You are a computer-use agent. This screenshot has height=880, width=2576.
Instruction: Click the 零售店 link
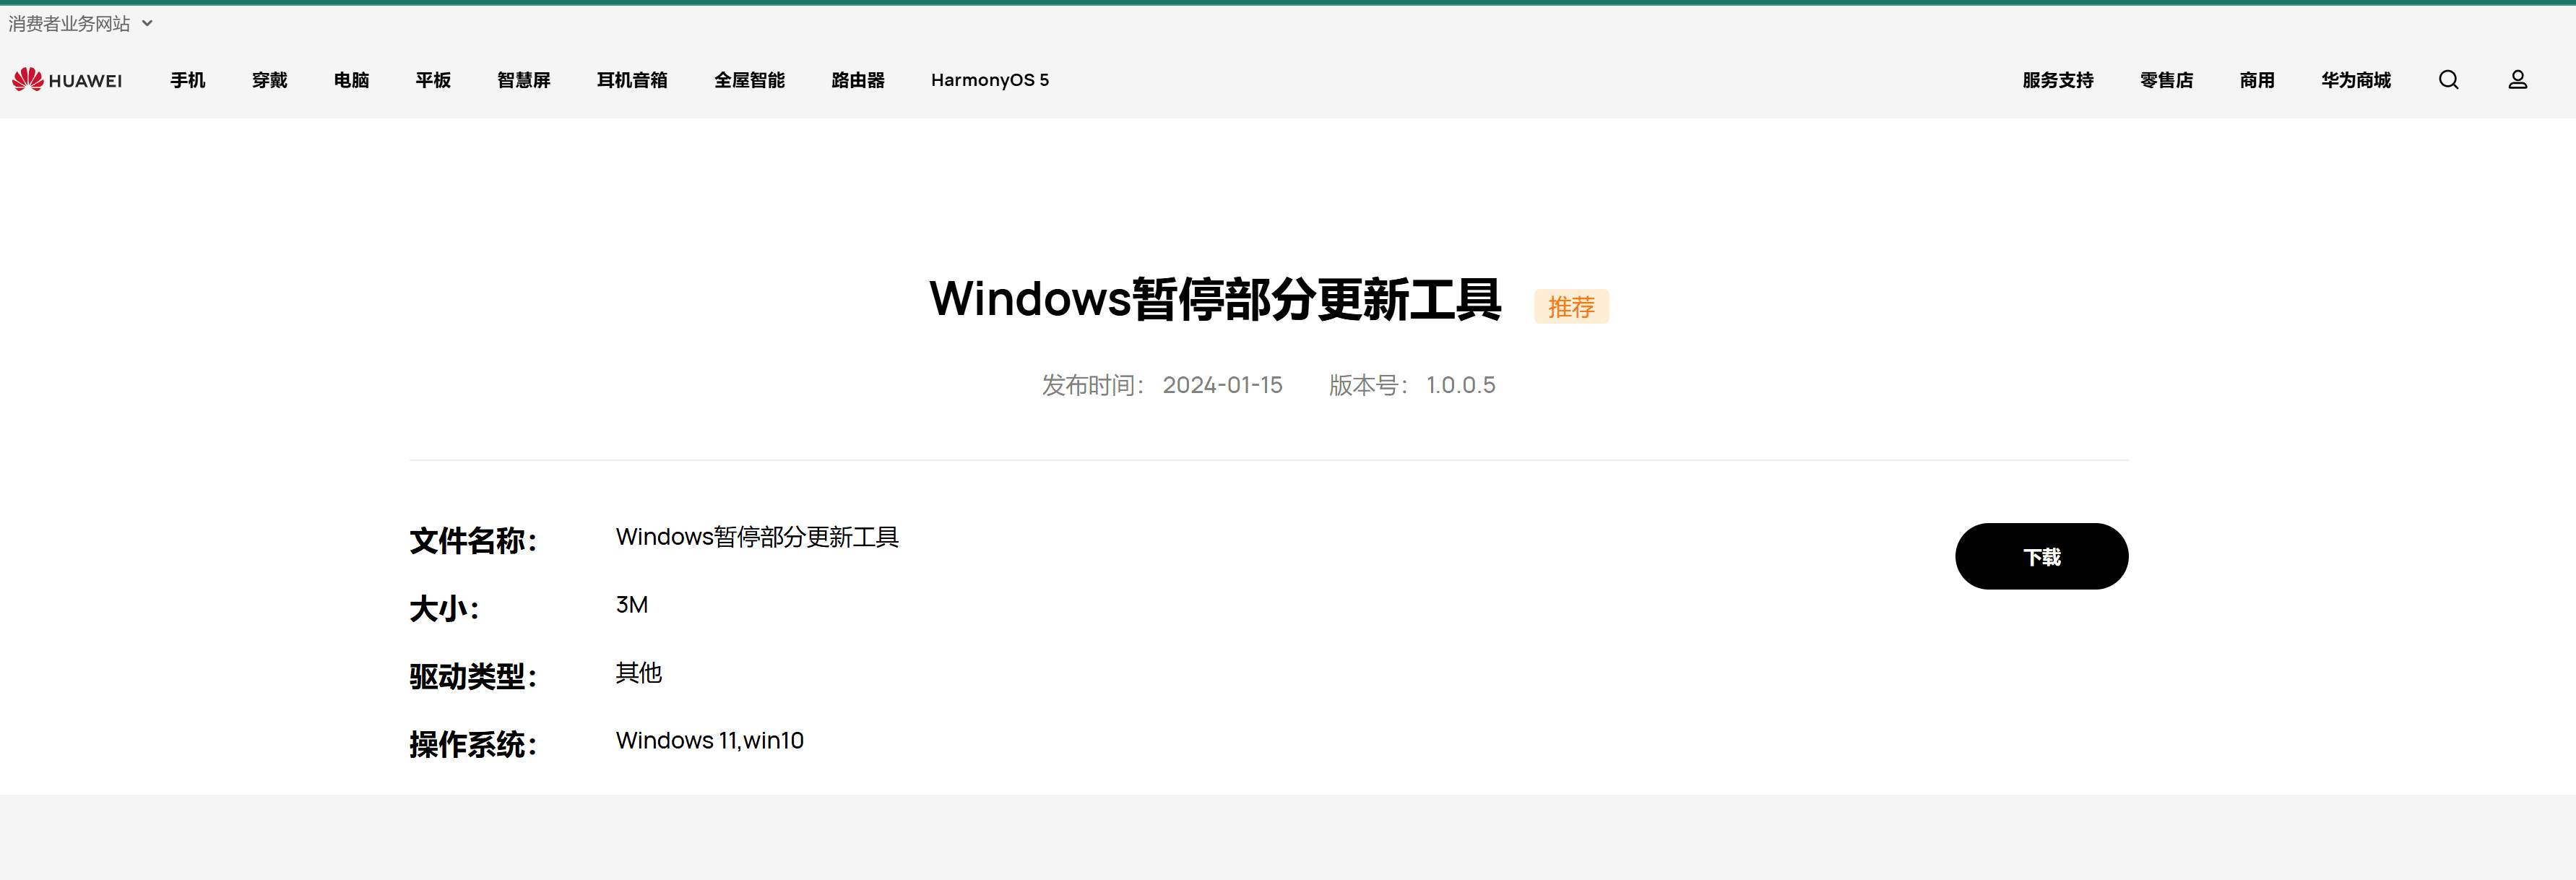2167,80
